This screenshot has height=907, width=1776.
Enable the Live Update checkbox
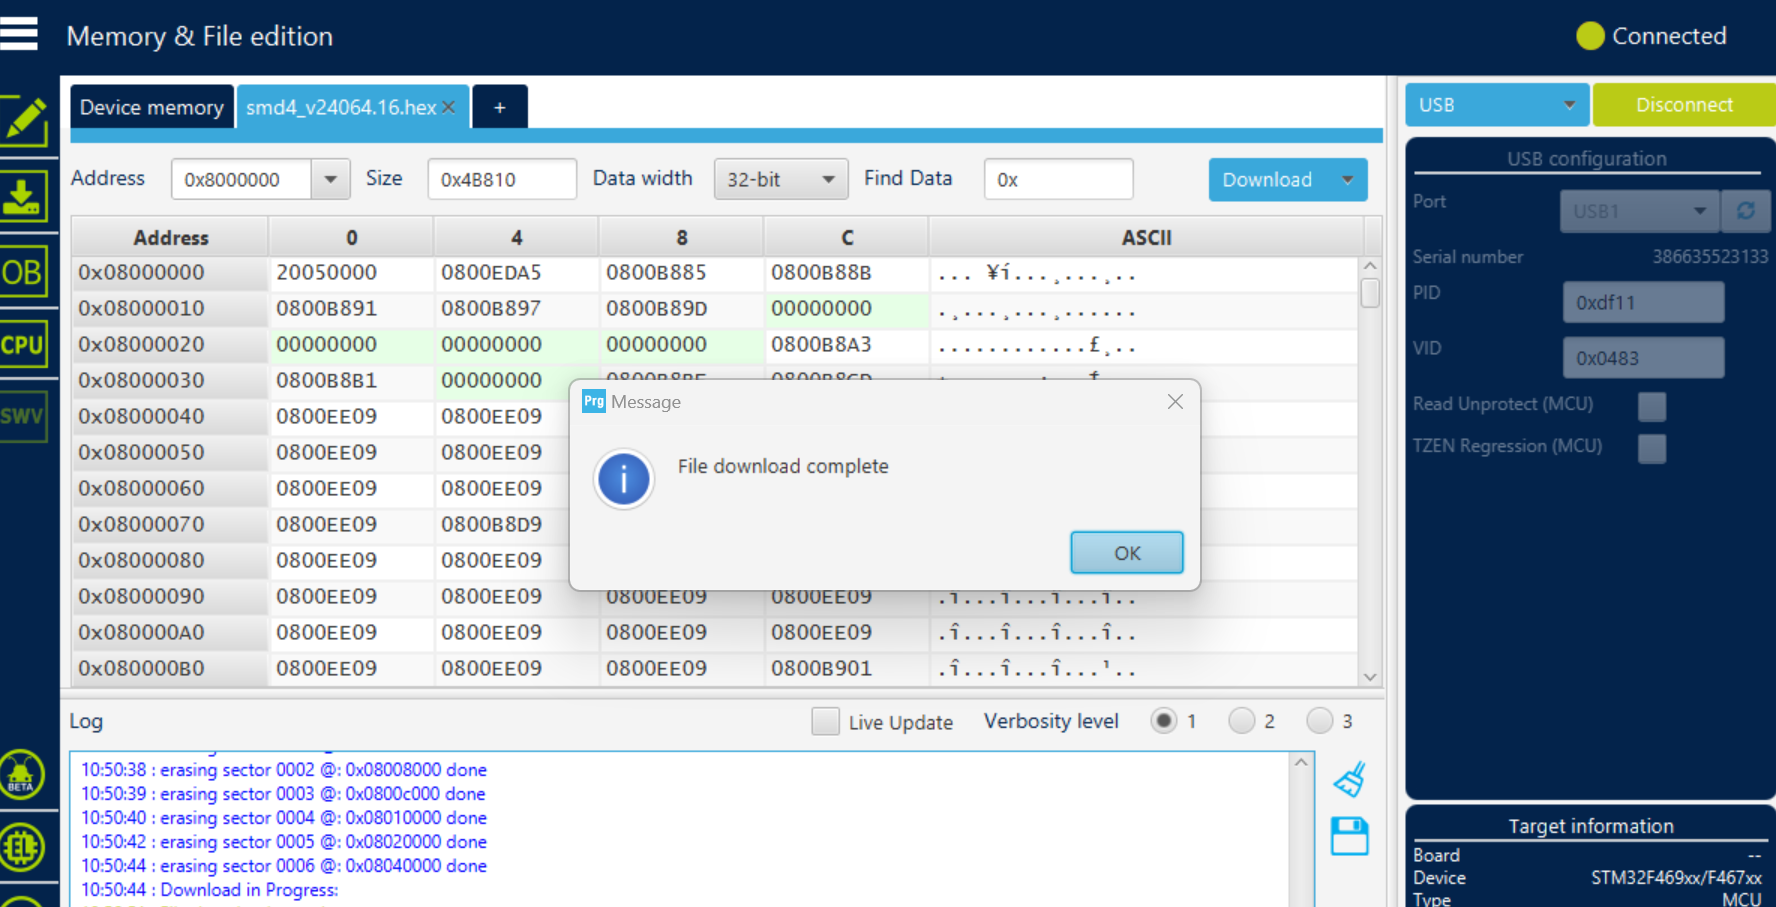[x=825, y=721]
